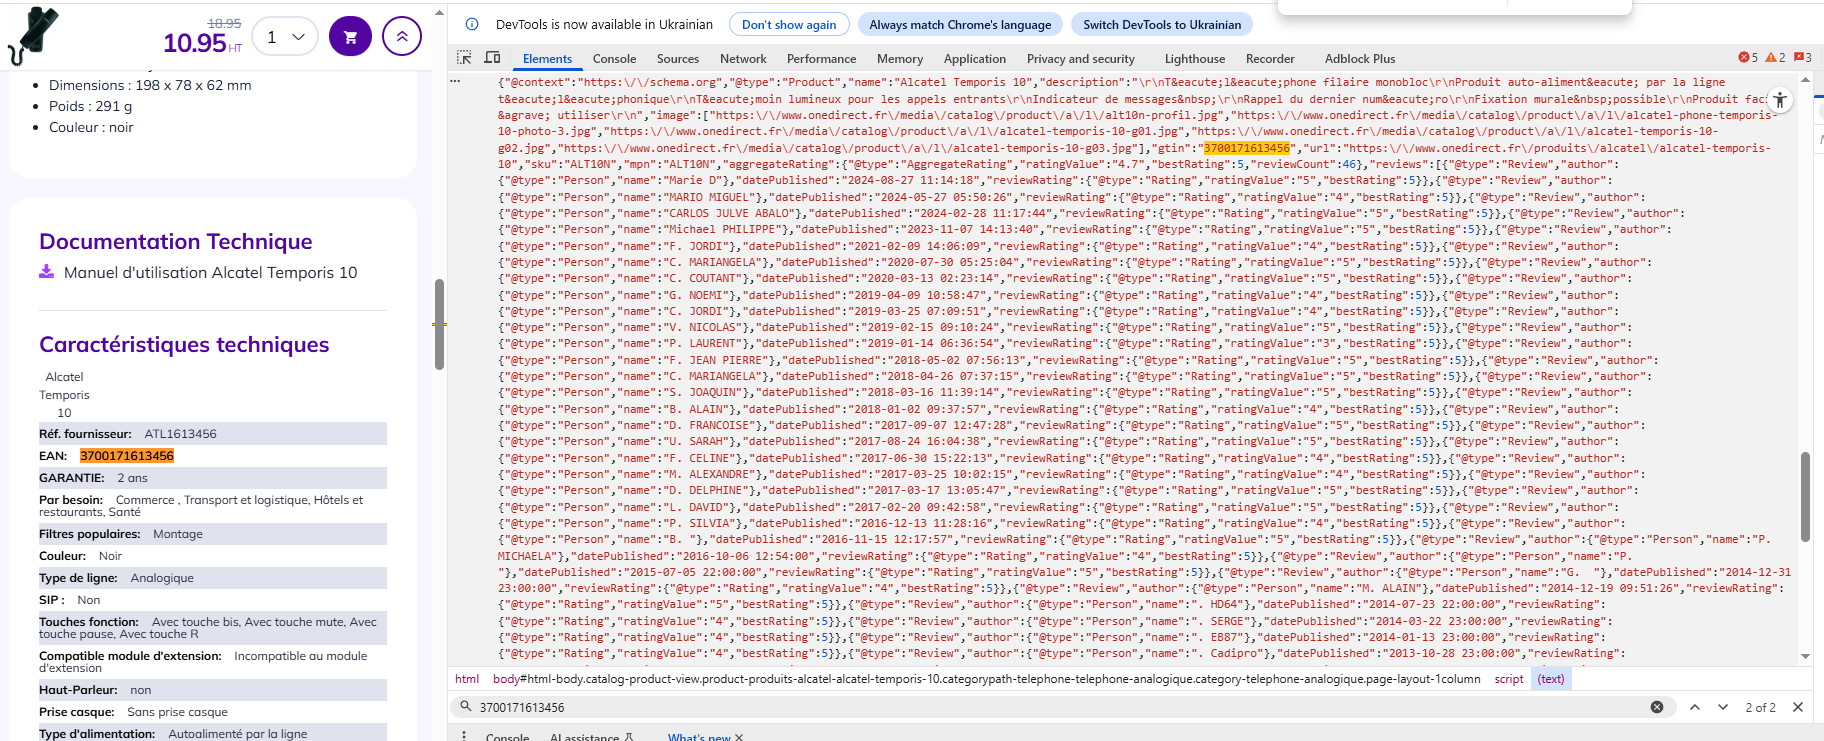1824x741 pixels.
Task: Toggle the device toolbar icon
Action: (x=492, y=58)
